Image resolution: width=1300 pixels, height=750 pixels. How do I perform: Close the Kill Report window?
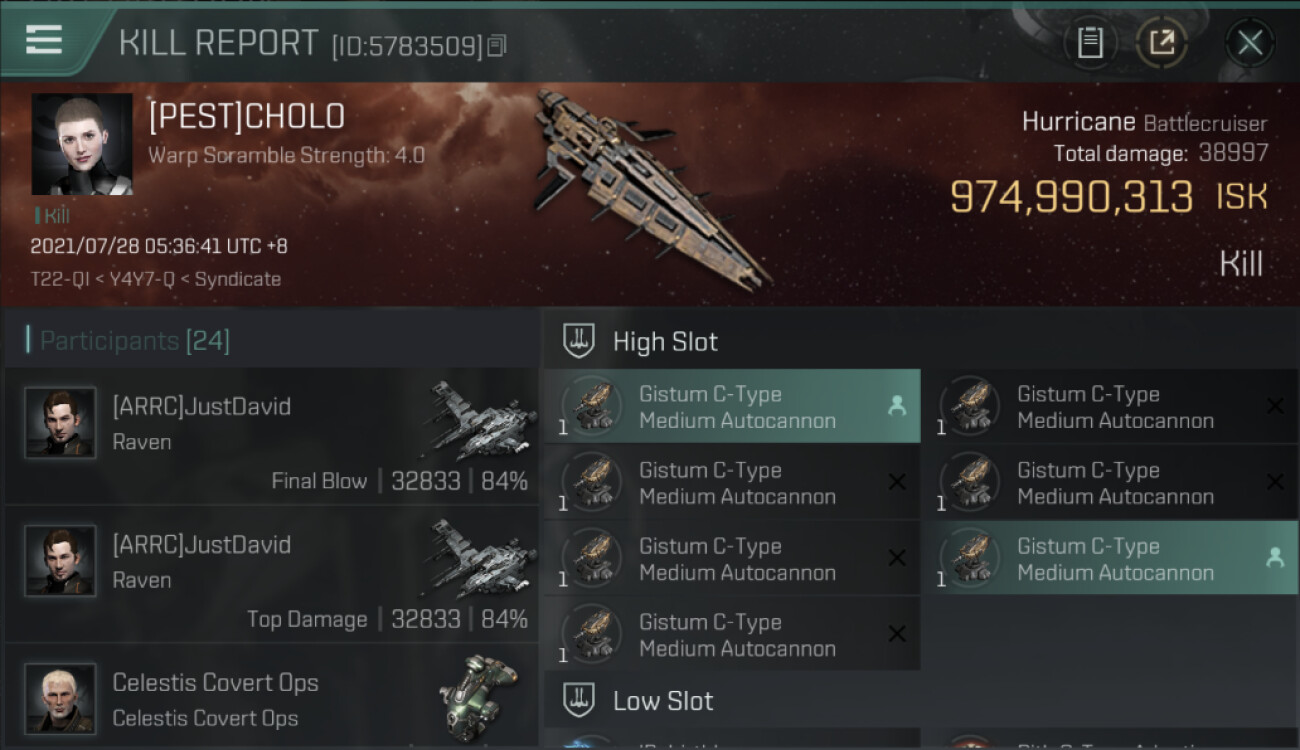1249,43
